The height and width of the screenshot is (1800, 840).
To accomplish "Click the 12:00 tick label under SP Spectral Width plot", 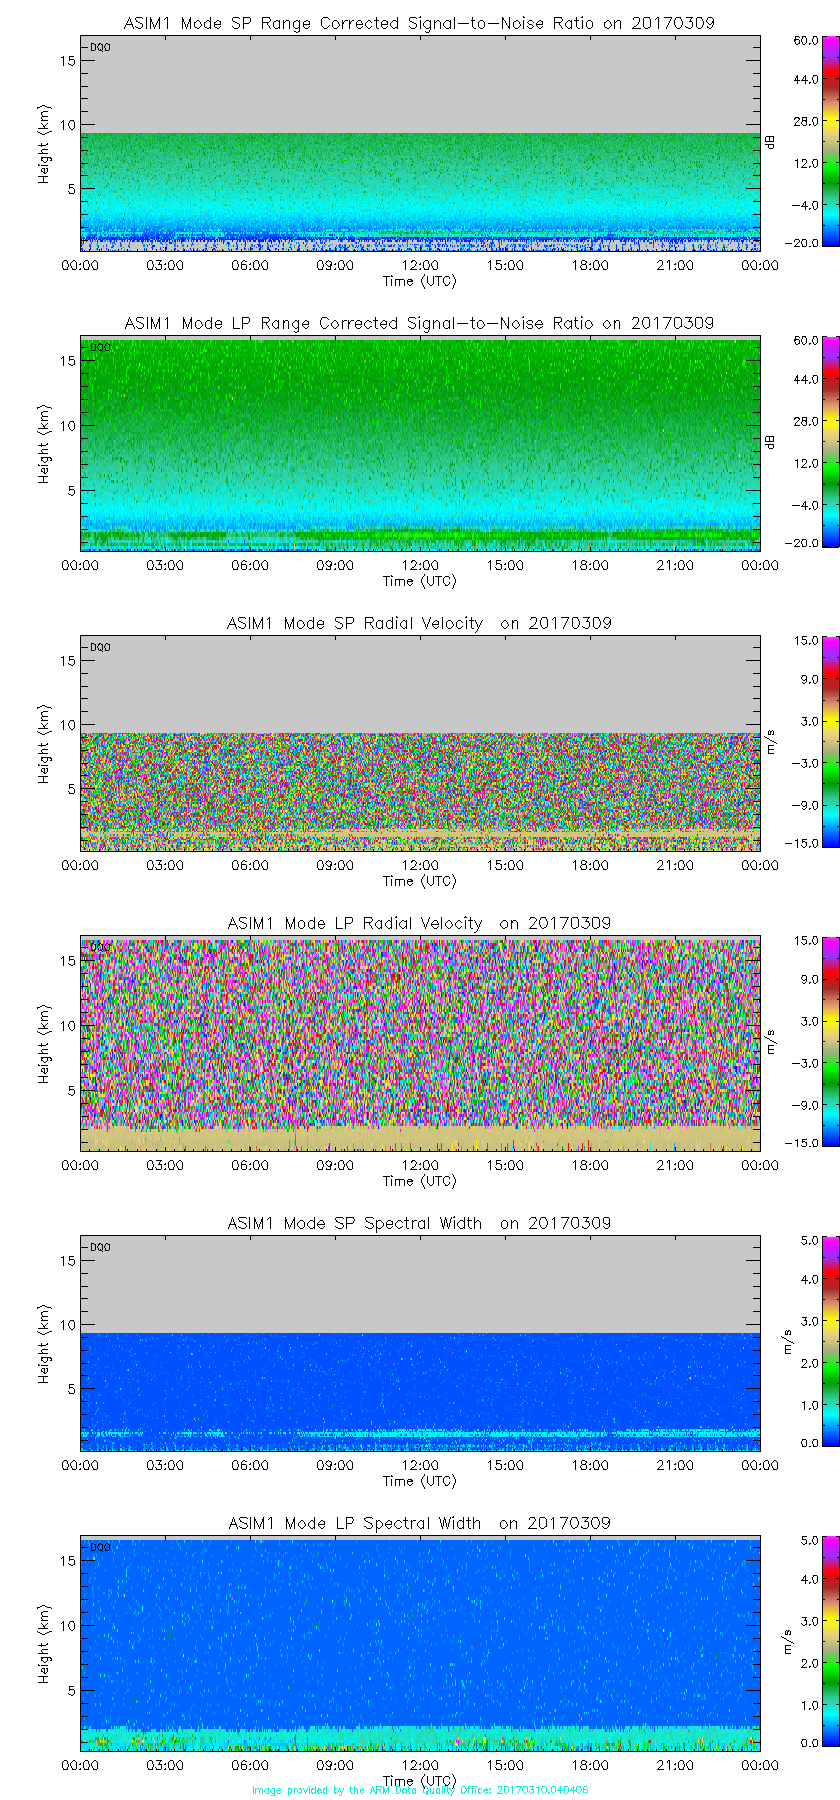I will [420, 1465].
